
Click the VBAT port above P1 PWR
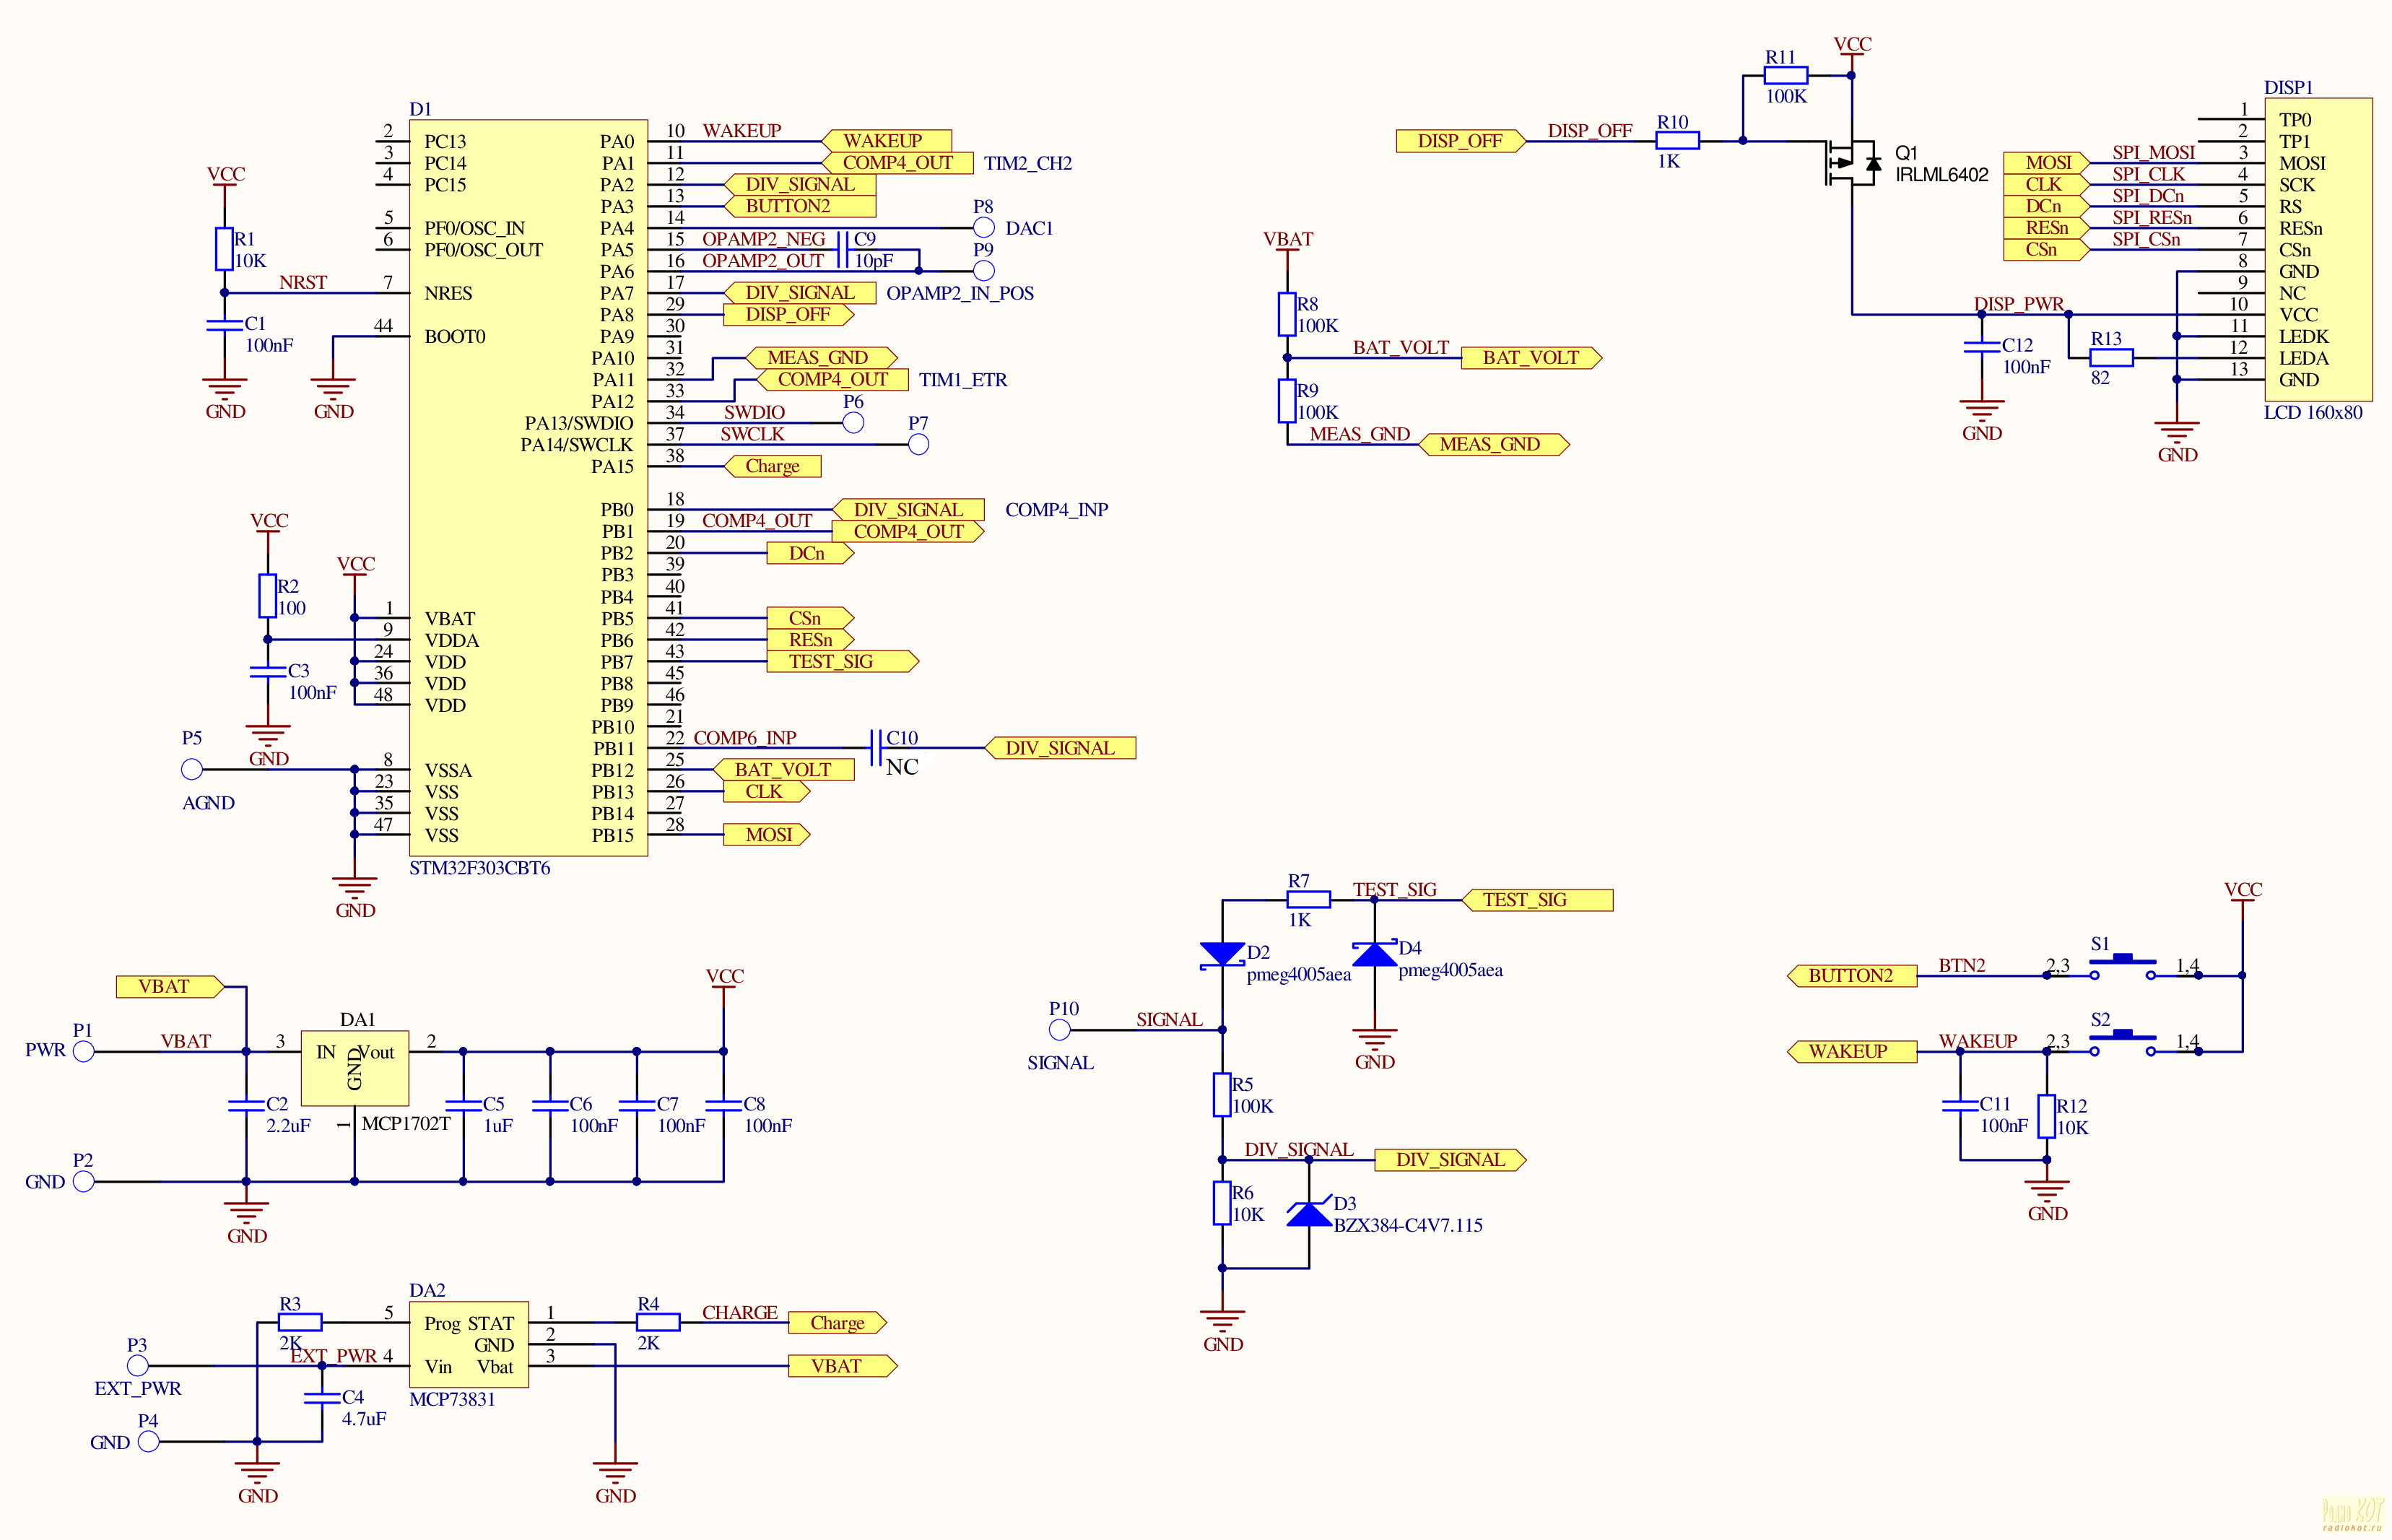pyautogui.click(x=170, y=987)
